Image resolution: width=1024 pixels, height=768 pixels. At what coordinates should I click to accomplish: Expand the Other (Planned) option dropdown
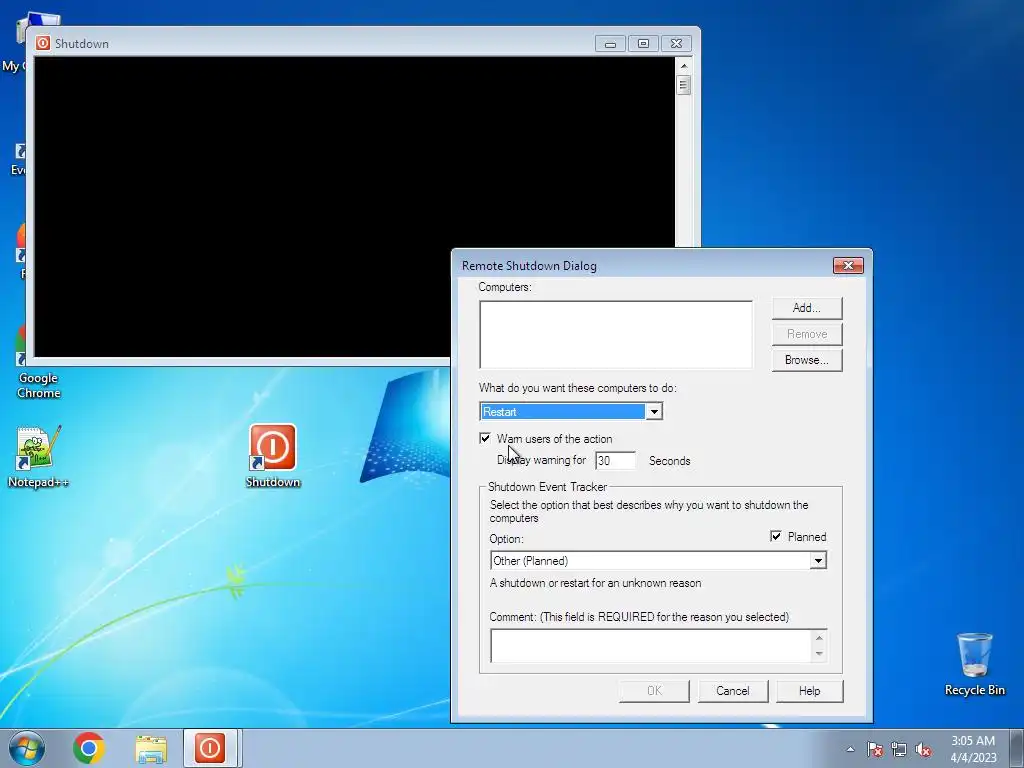point(818,560)
